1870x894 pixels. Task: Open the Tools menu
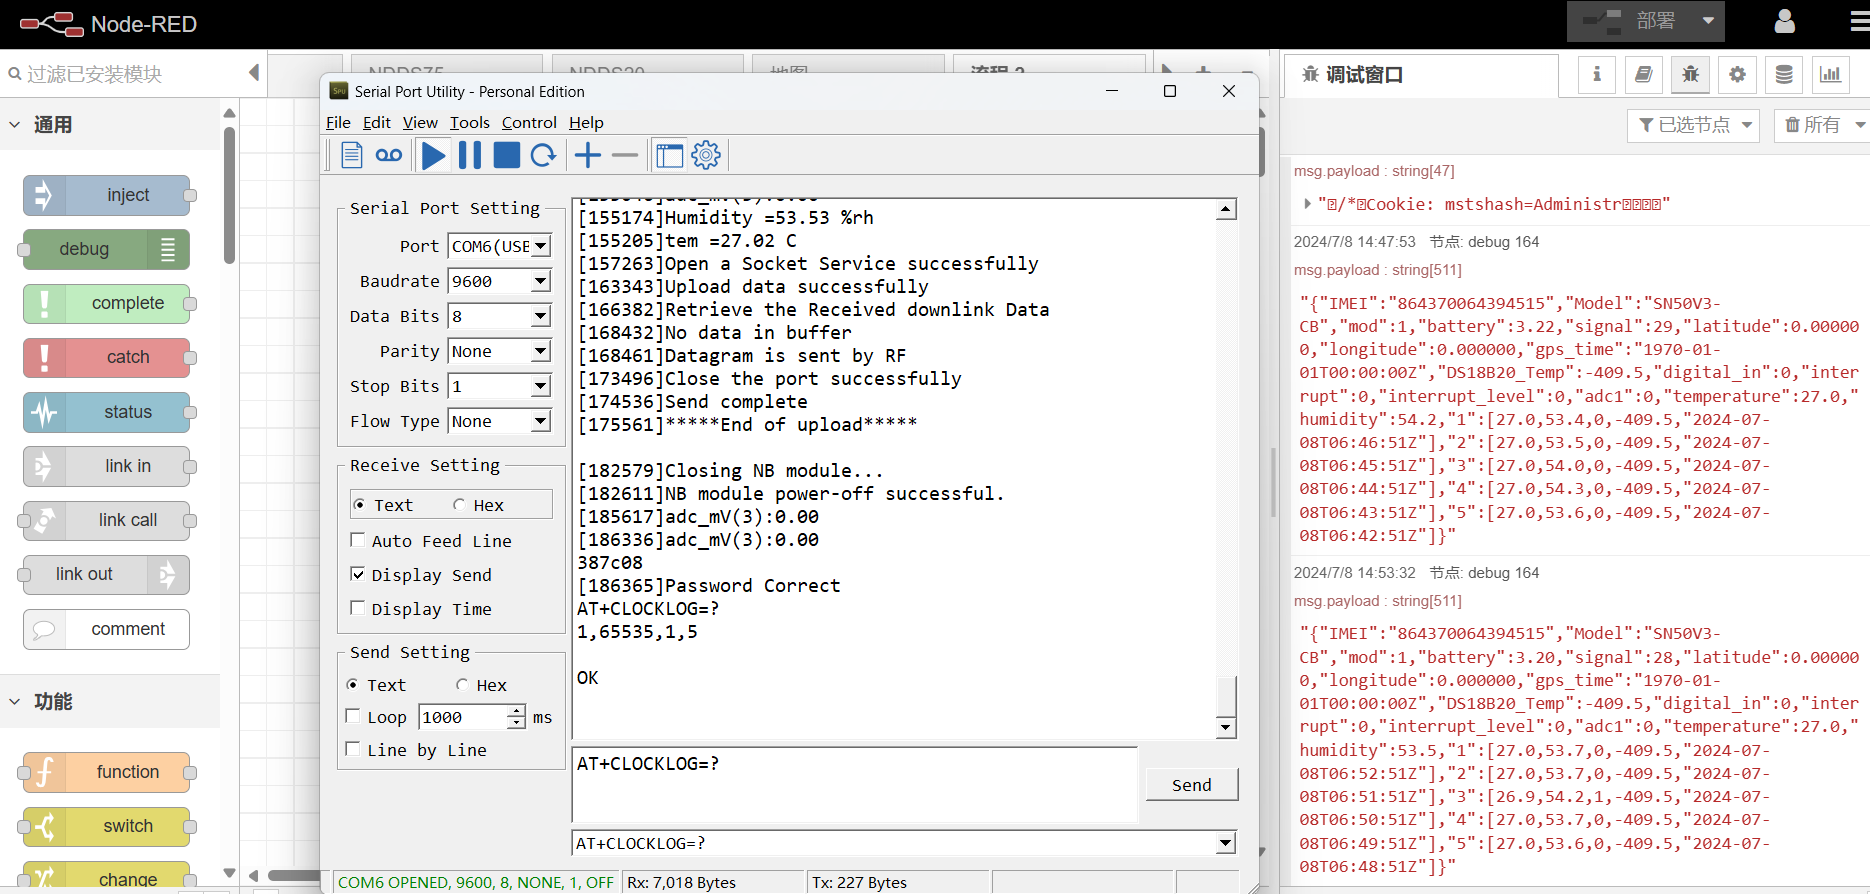pos(470,122)
